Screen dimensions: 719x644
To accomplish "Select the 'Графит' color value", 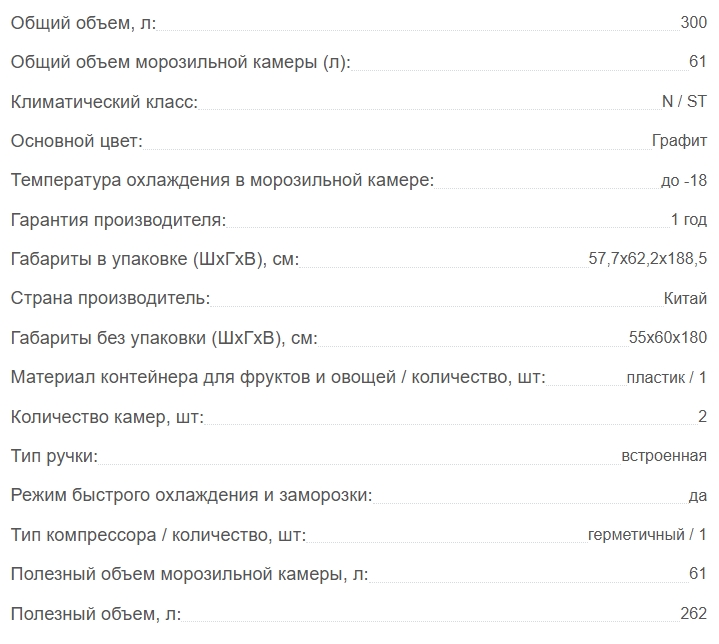I will point(679,141).
